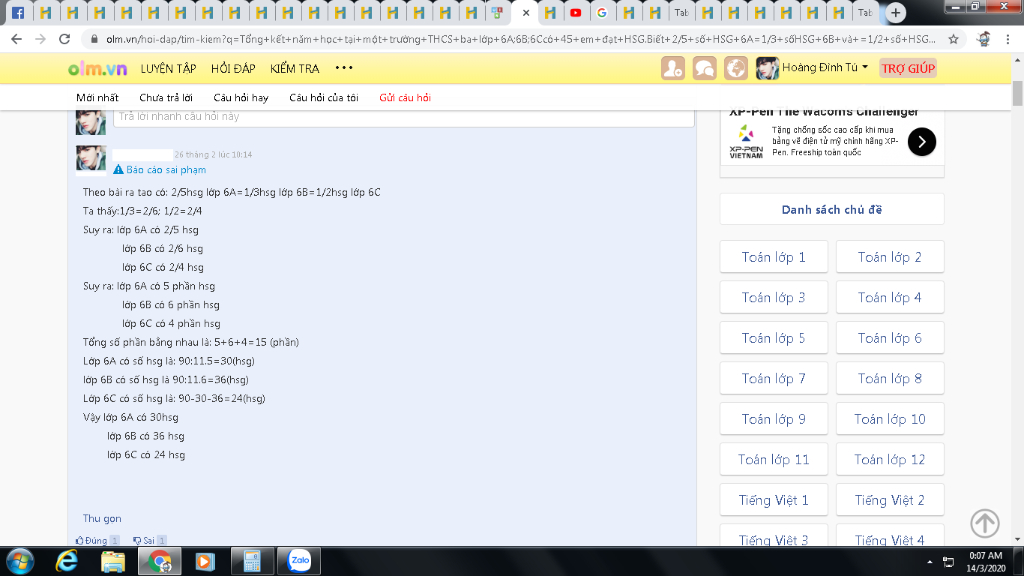Image resolution: width=1024 pixels, height=576 pixels.
Task: Switch to the Facebook tab
Action: [18, 12]
